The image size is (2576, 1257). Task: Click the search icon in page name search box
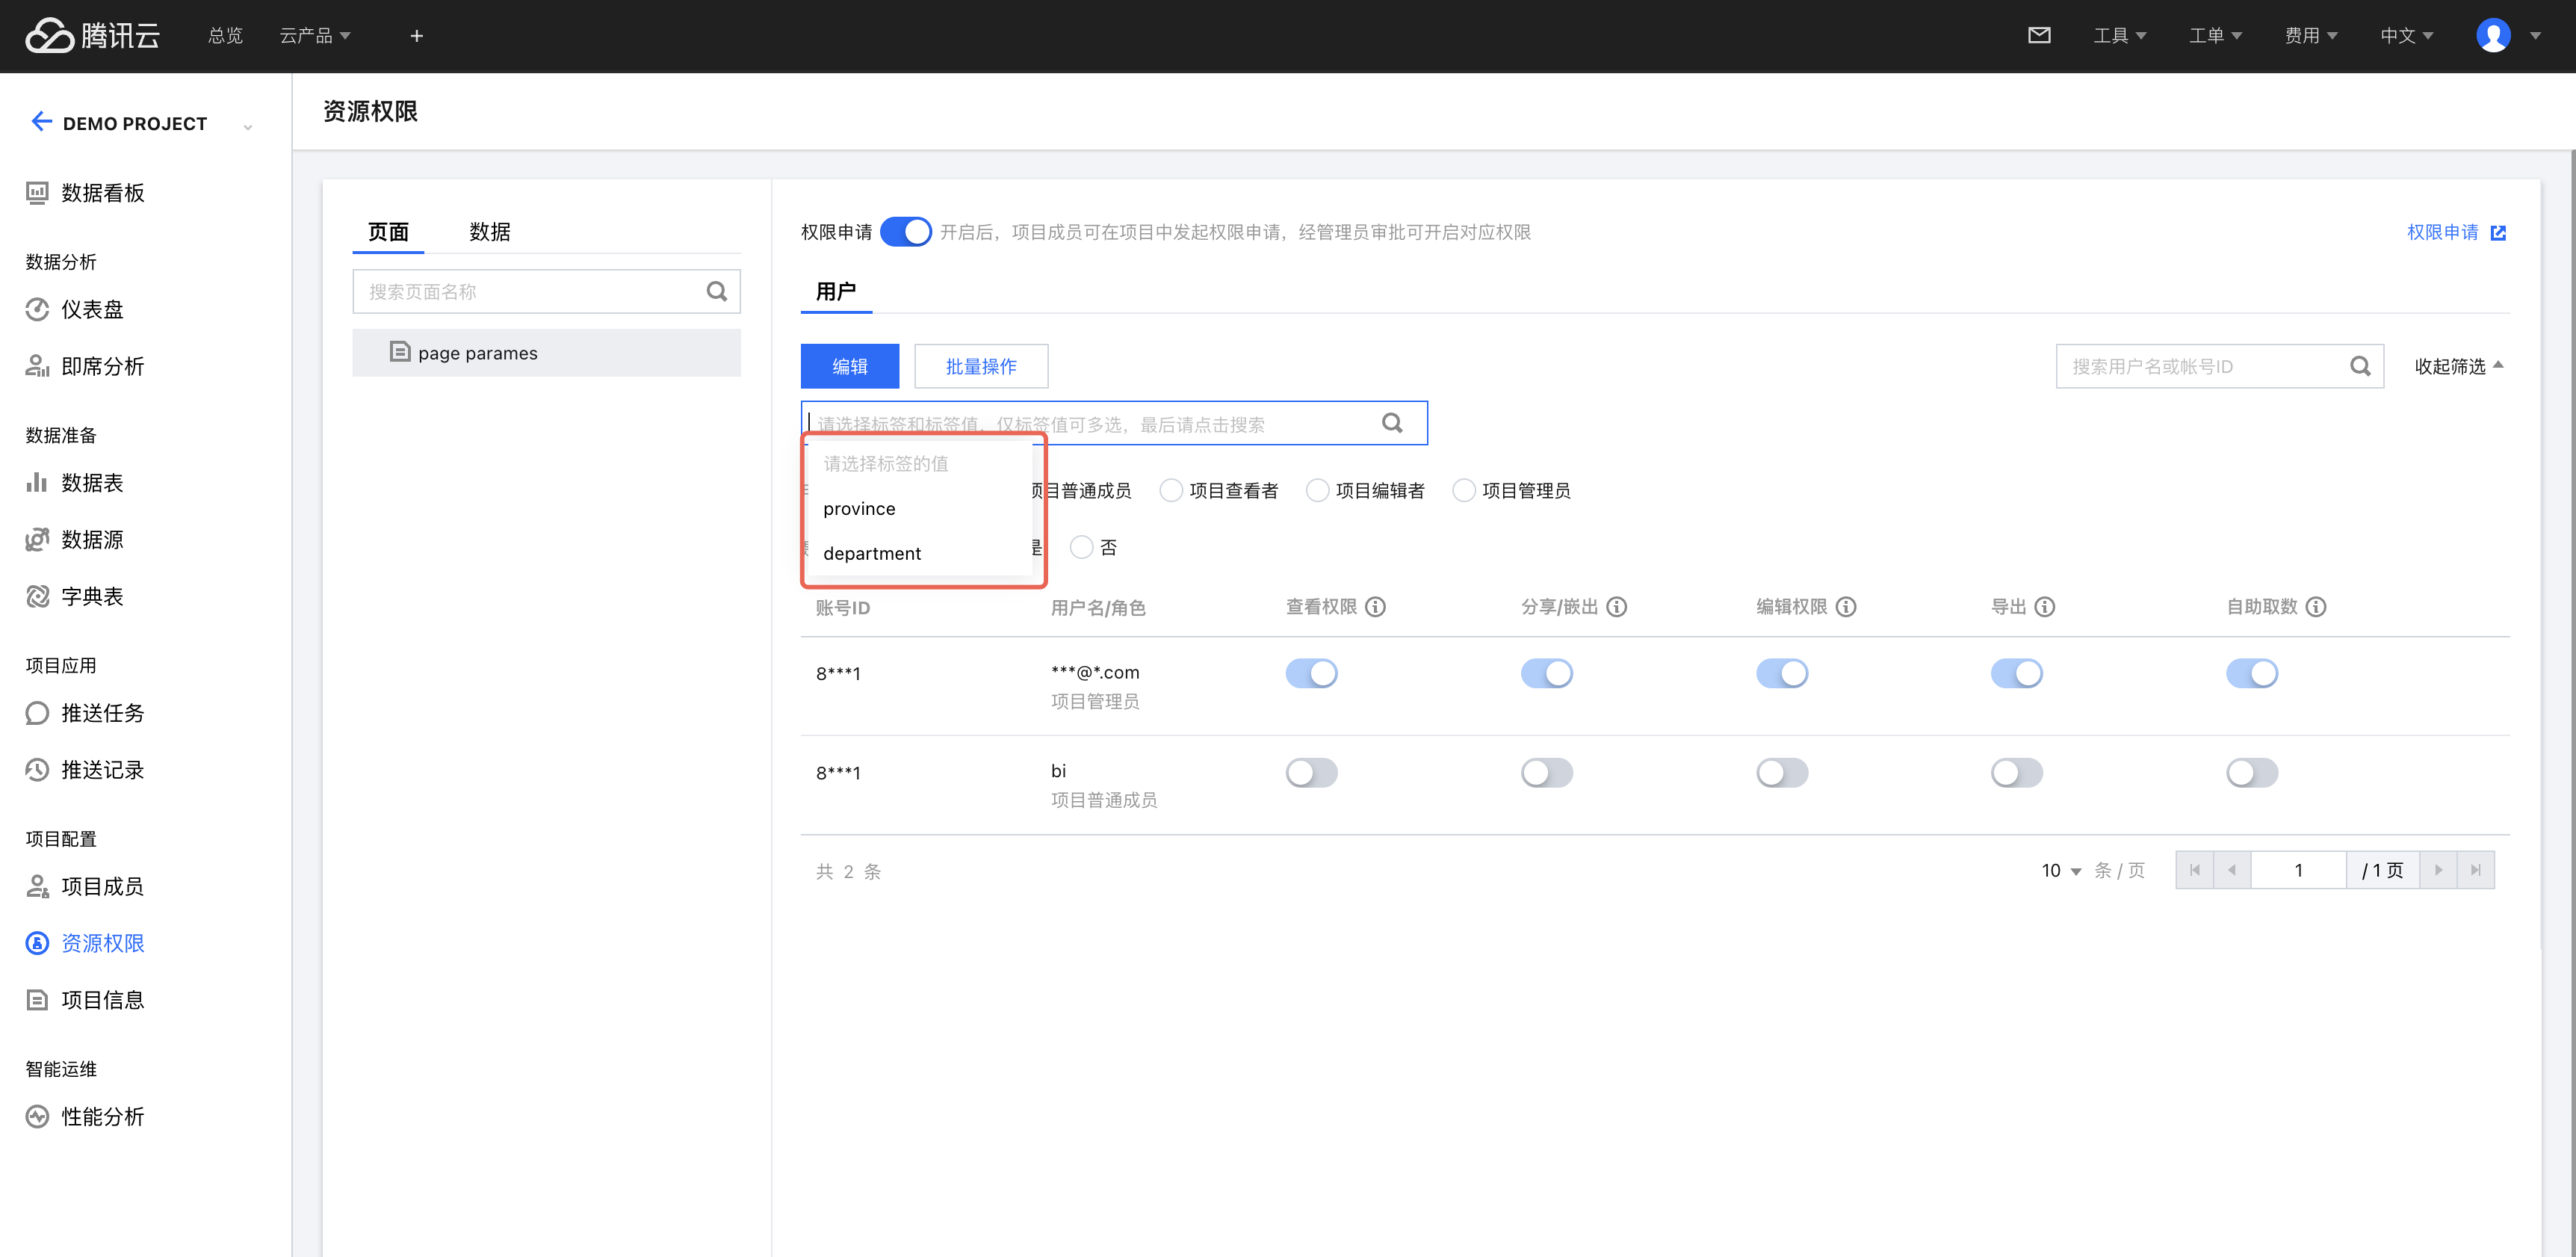coord(716,292)
